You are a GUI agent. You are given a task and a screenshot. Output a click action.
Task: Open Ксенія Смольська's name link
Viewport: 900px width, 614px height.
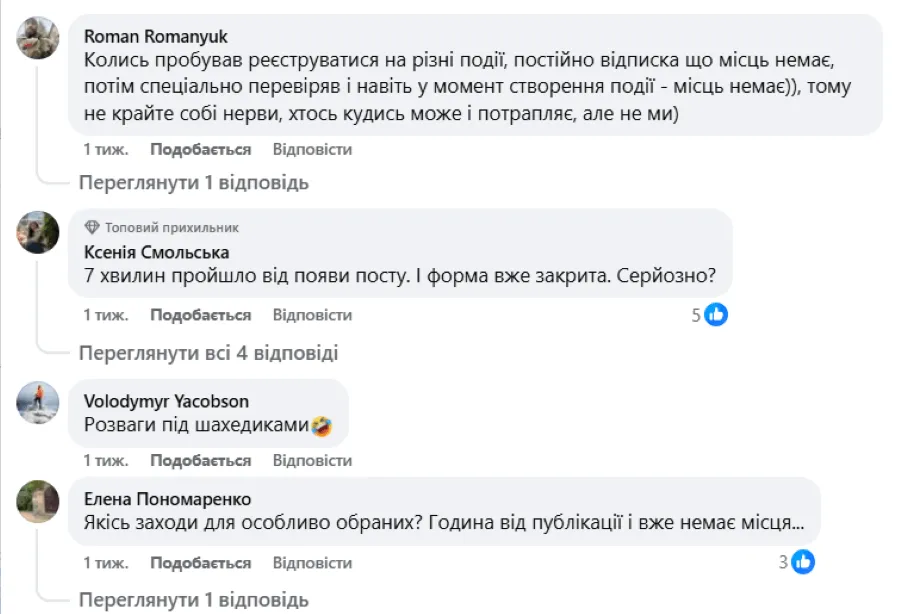(x=158, y=251)
